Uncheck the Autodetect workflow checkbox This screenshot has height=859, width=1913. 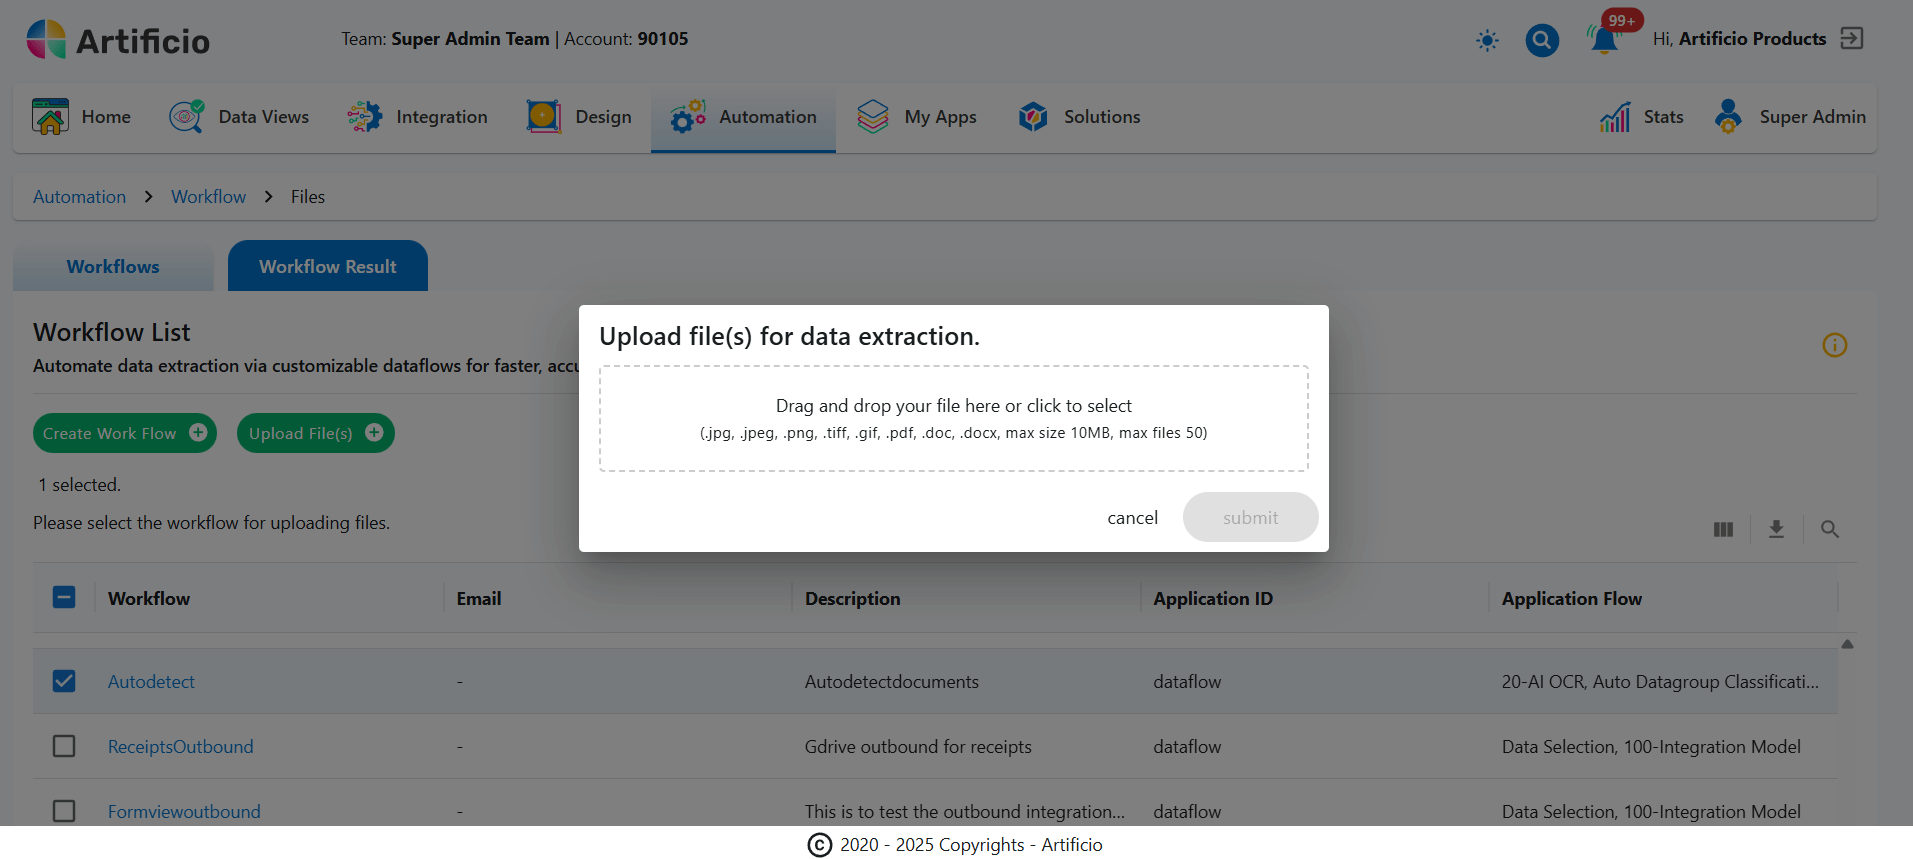tap(64, 681)
